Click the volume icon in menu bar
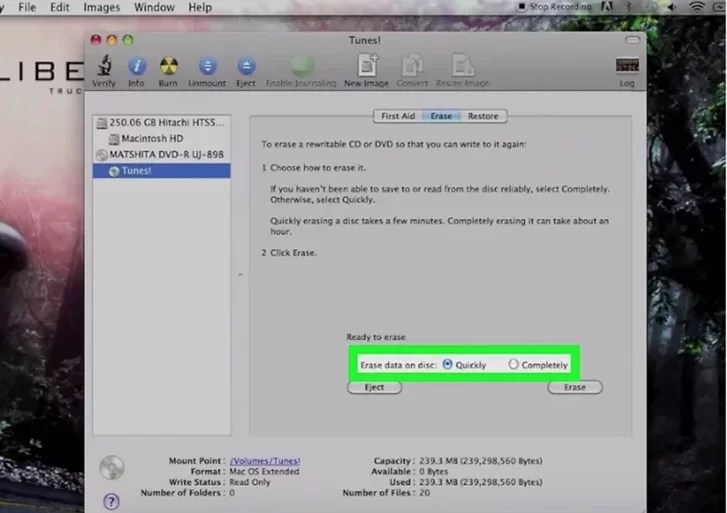 point(672,6)
